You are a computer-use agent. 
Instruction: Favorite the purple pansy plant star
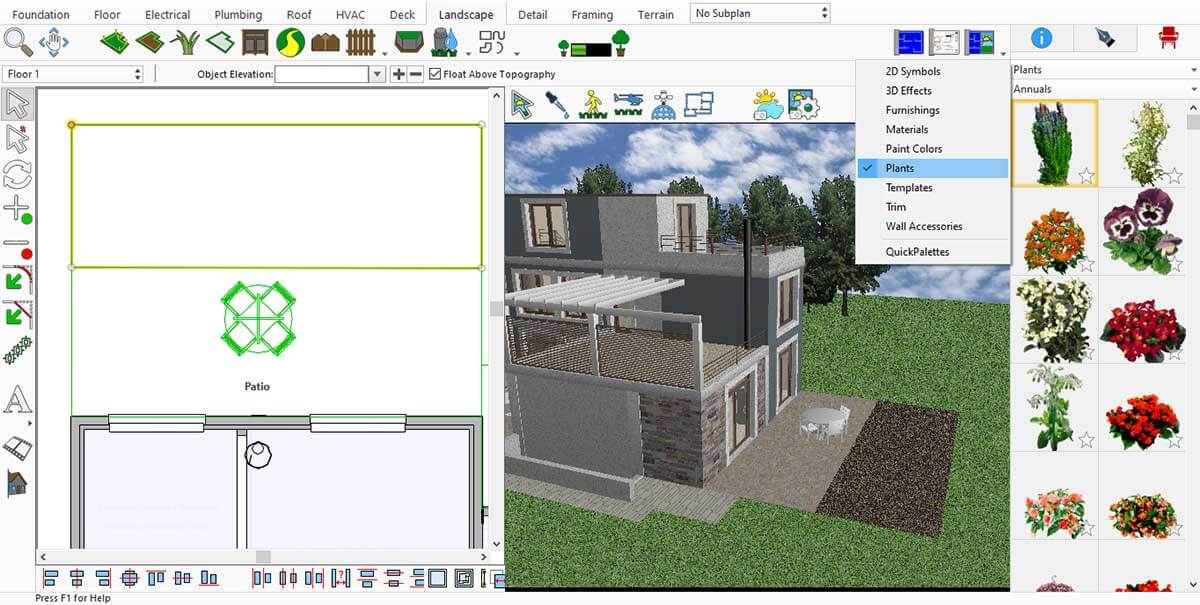pyautogui.click(x=1173, y=265)
